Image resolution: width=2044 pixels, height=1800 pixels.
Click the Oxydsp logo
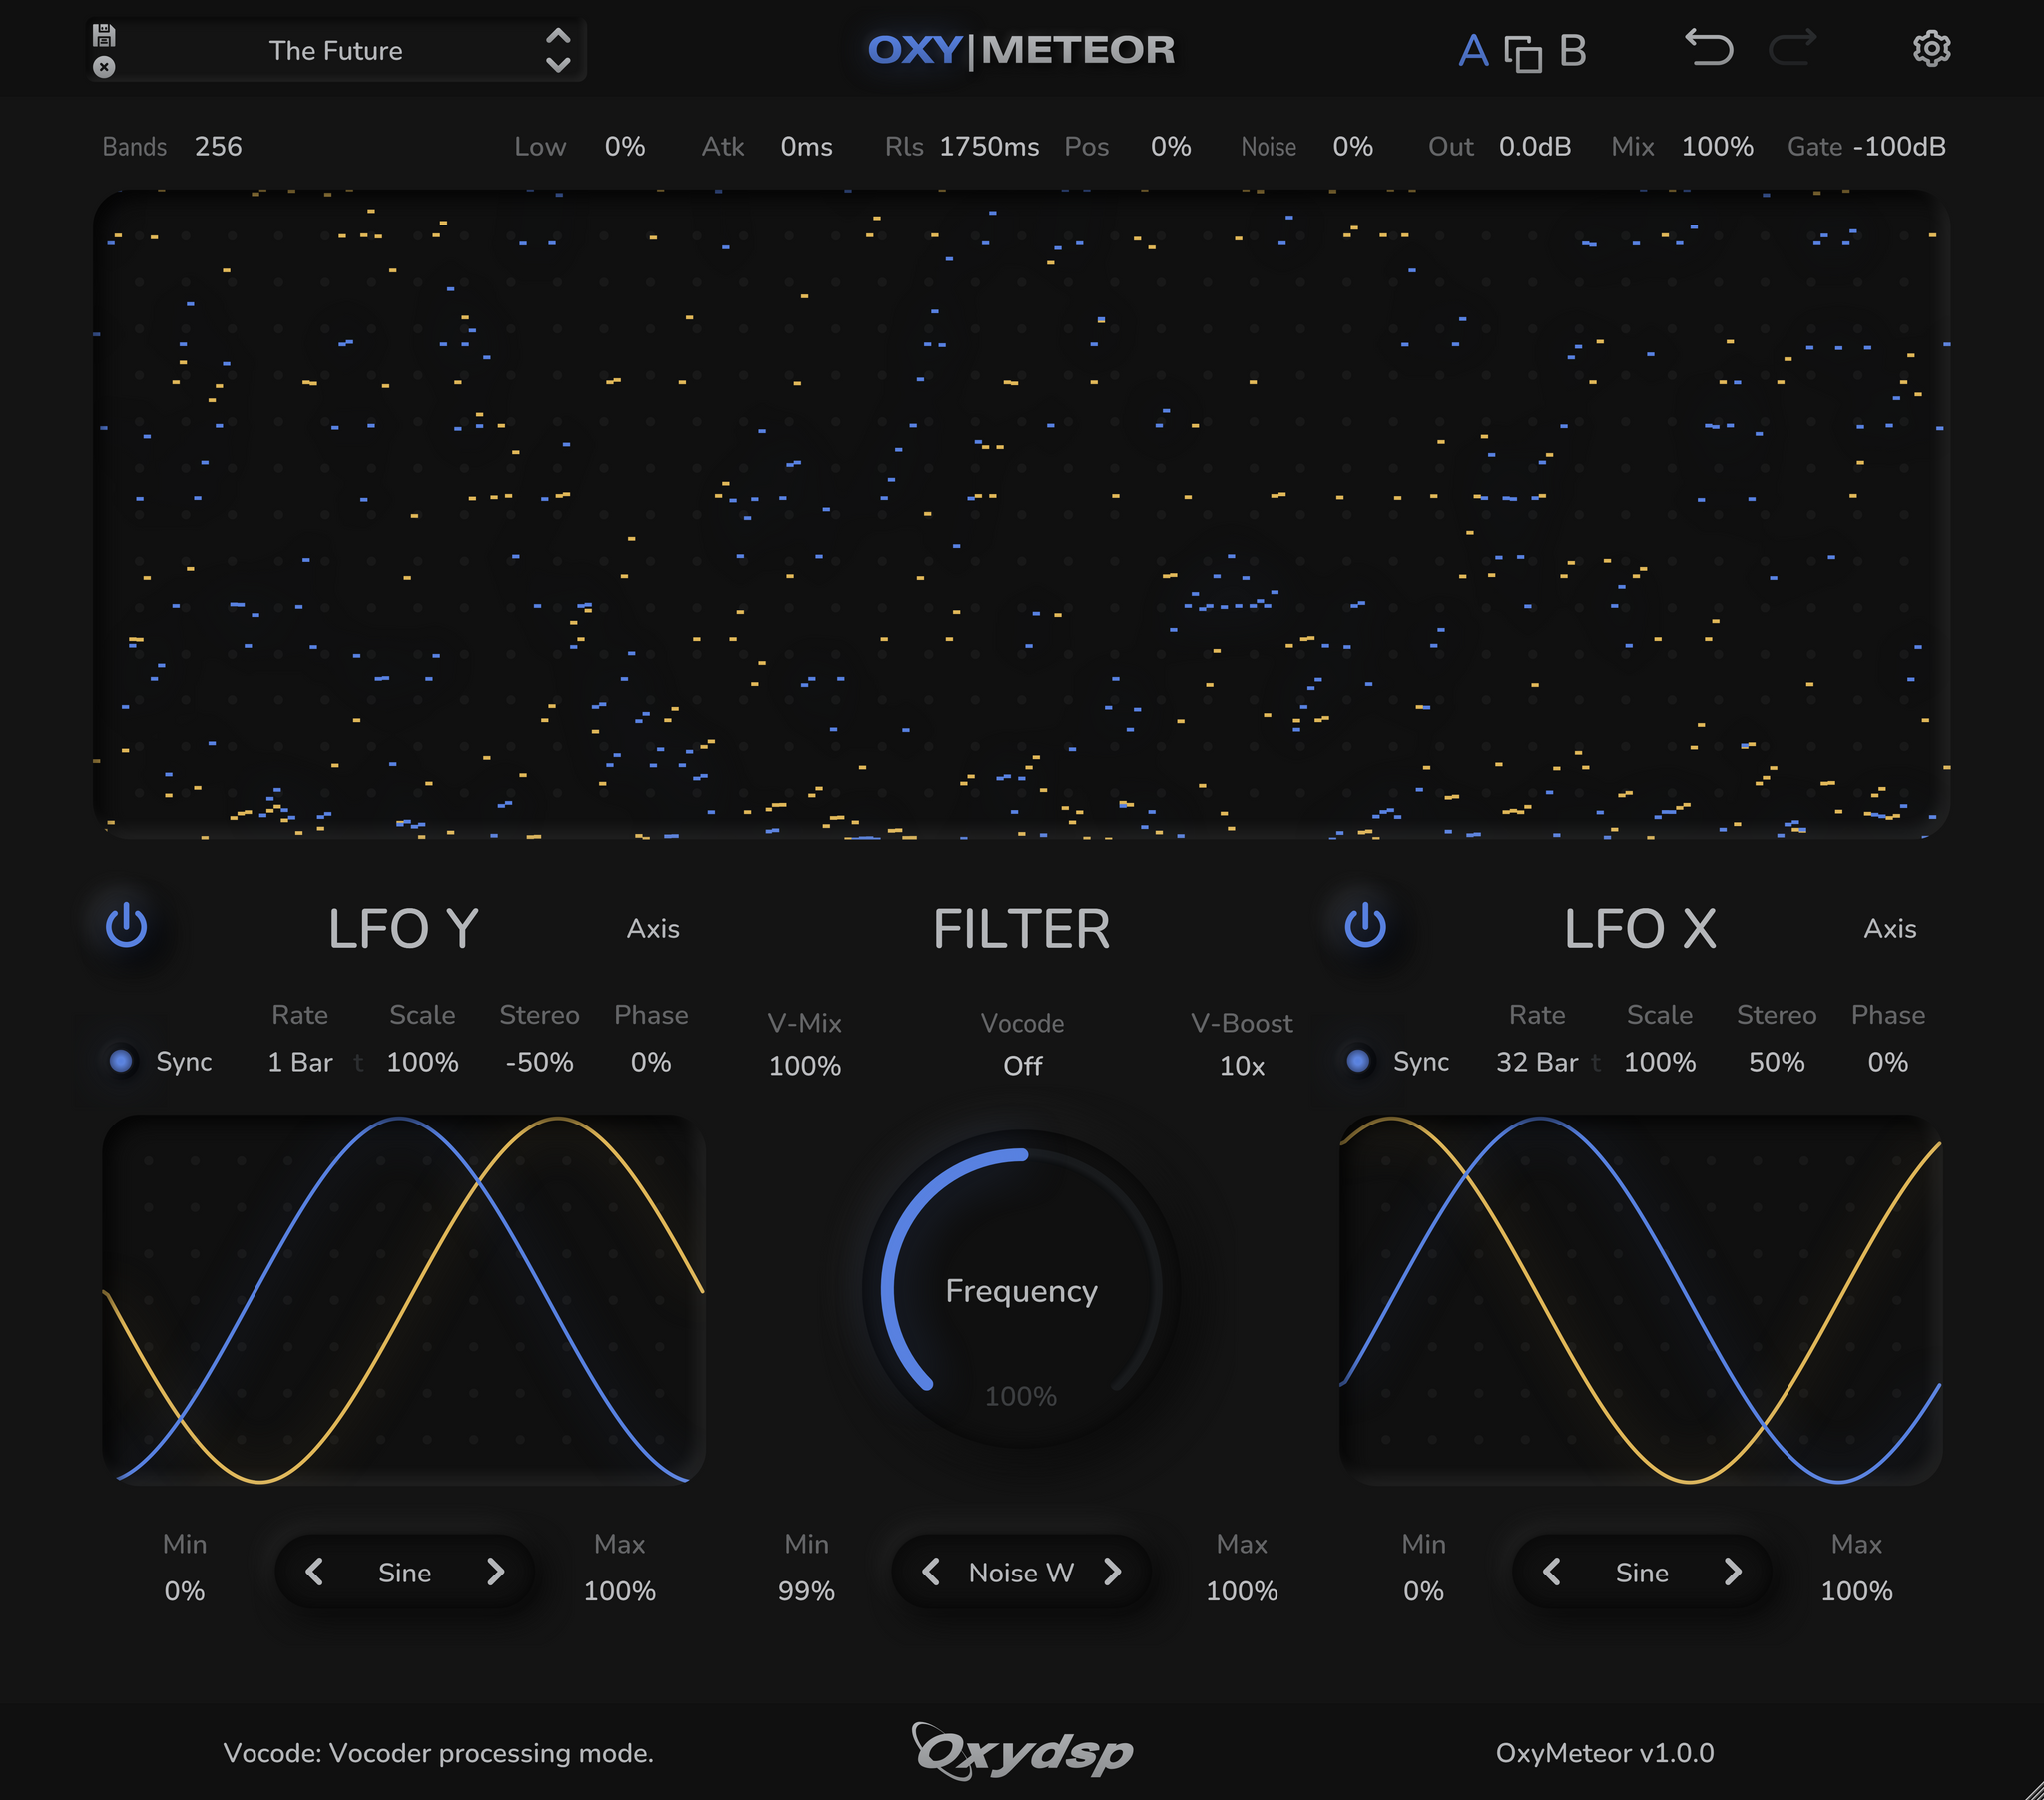point(1022,1752)
